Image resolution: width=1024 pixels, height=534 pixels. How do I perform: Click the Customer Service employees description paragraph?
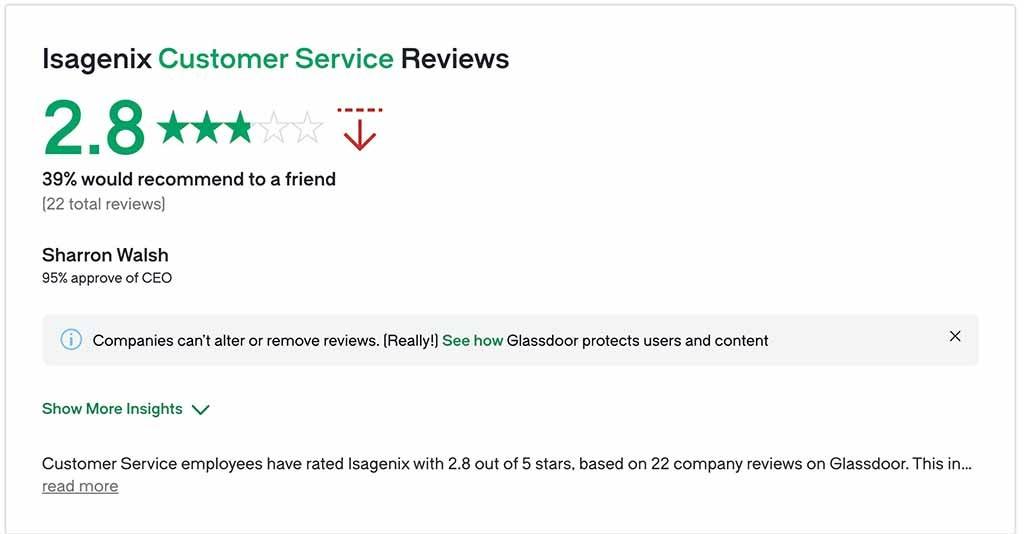coord(507,464)
